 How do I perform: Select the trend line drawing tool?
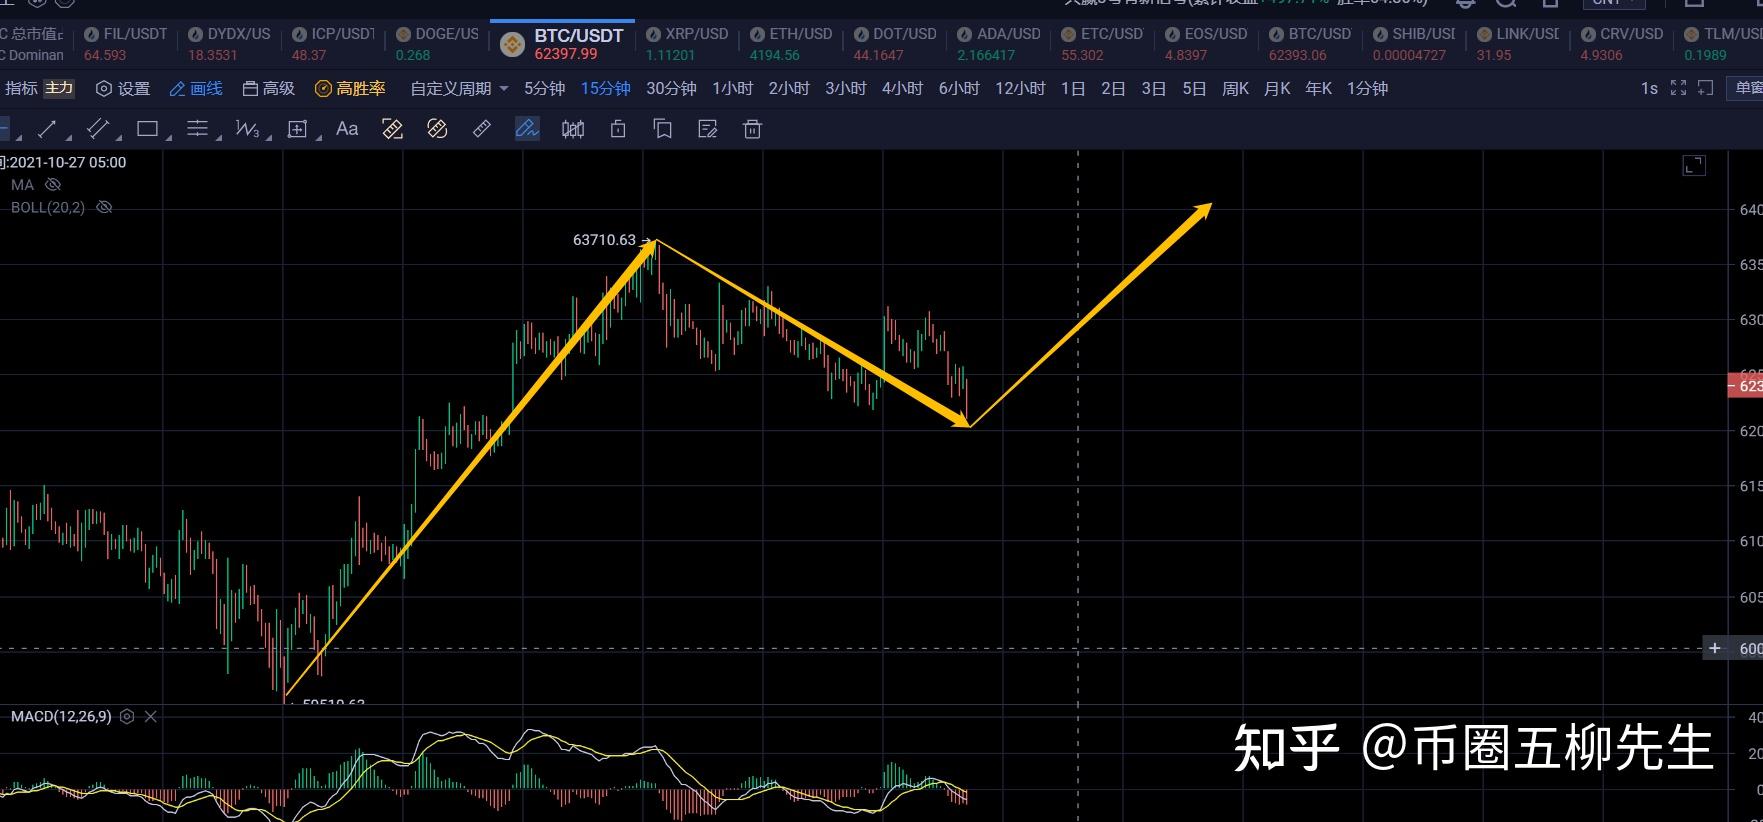[x=46, y=129]
